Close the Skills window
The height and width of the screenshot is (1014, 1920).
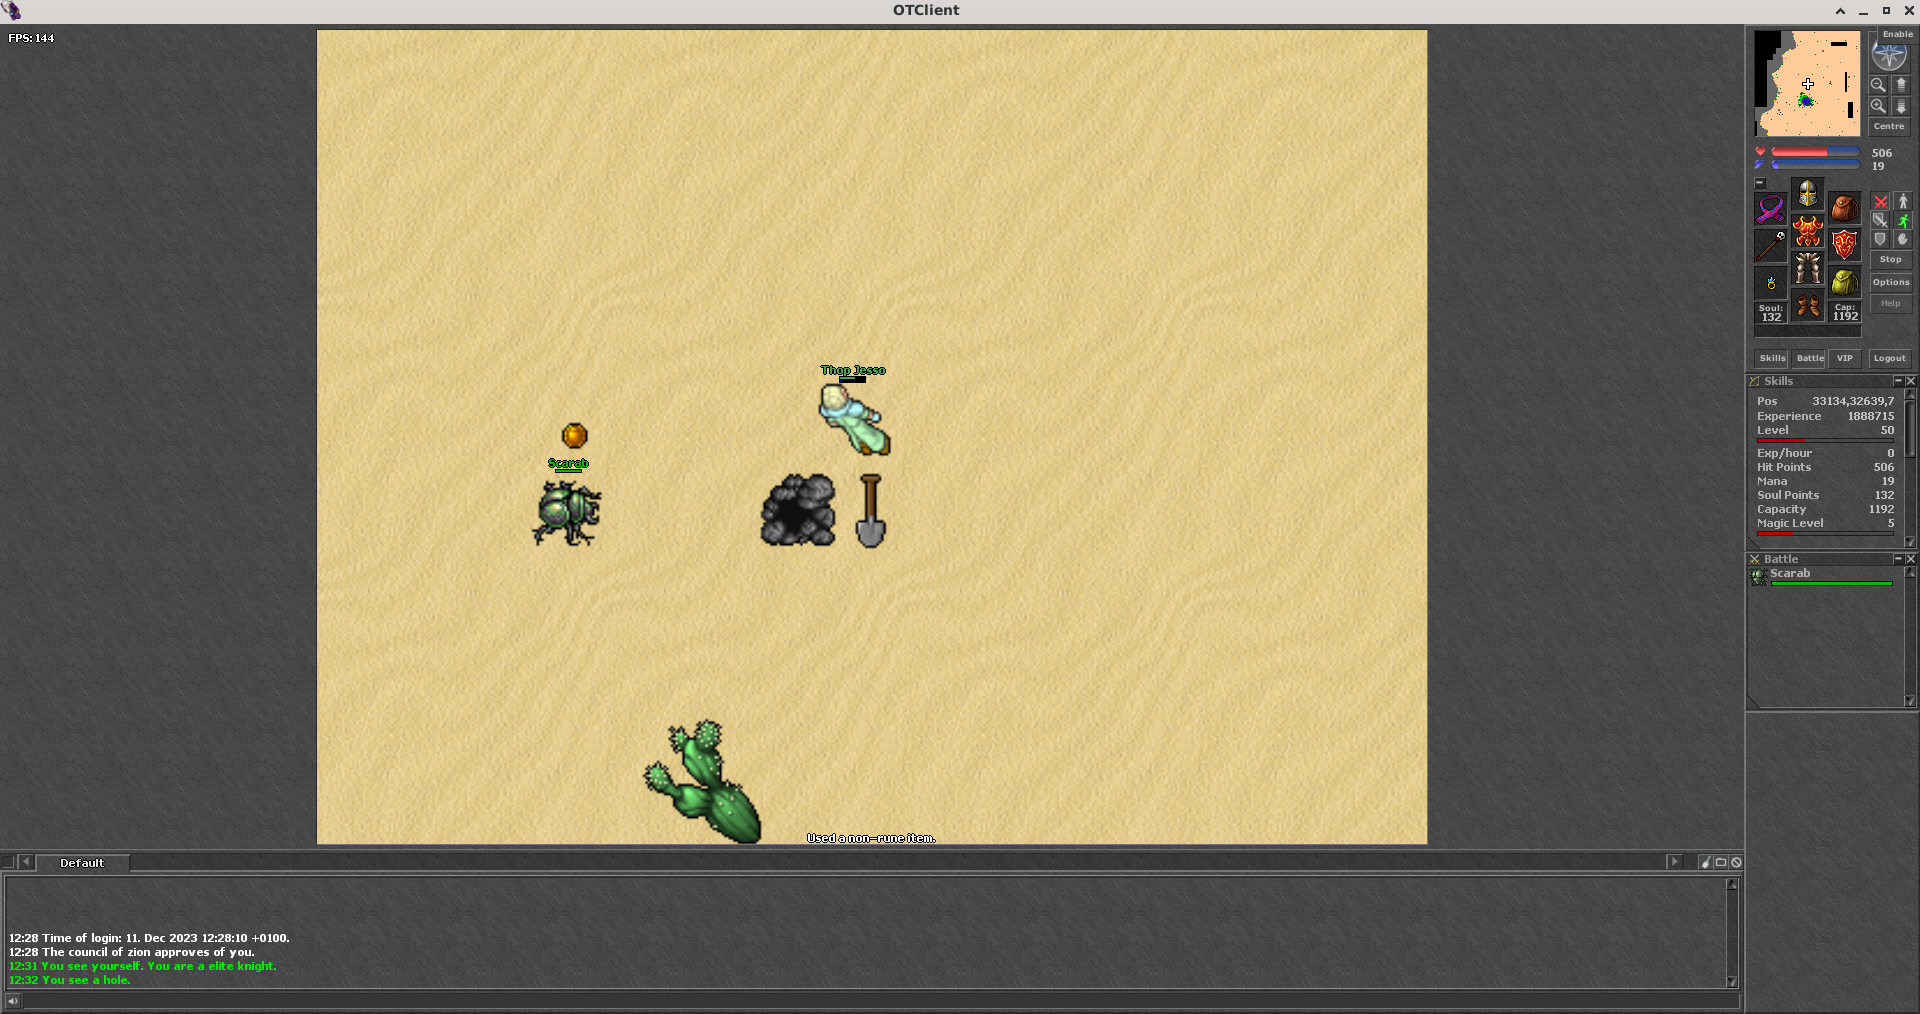pos(1910,381)
